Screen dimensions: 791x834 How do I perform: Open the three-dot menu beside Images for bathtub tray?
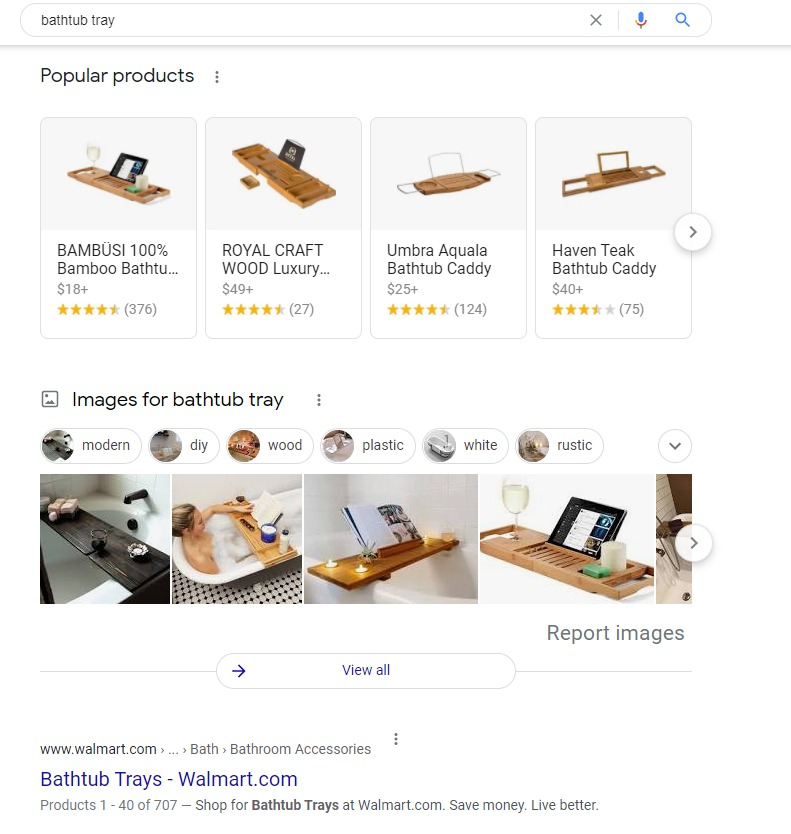coord(318,399)
